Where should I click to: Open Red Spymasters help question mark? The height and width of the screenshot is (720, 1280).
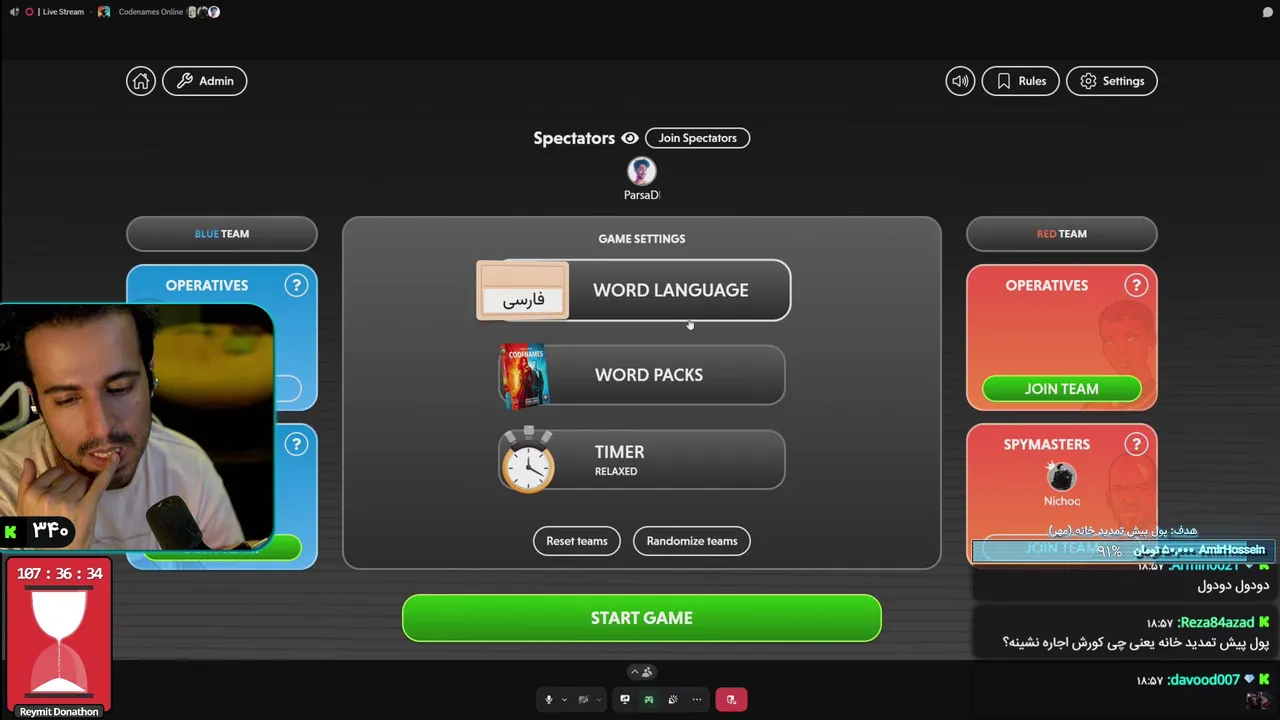point(1136,444)
